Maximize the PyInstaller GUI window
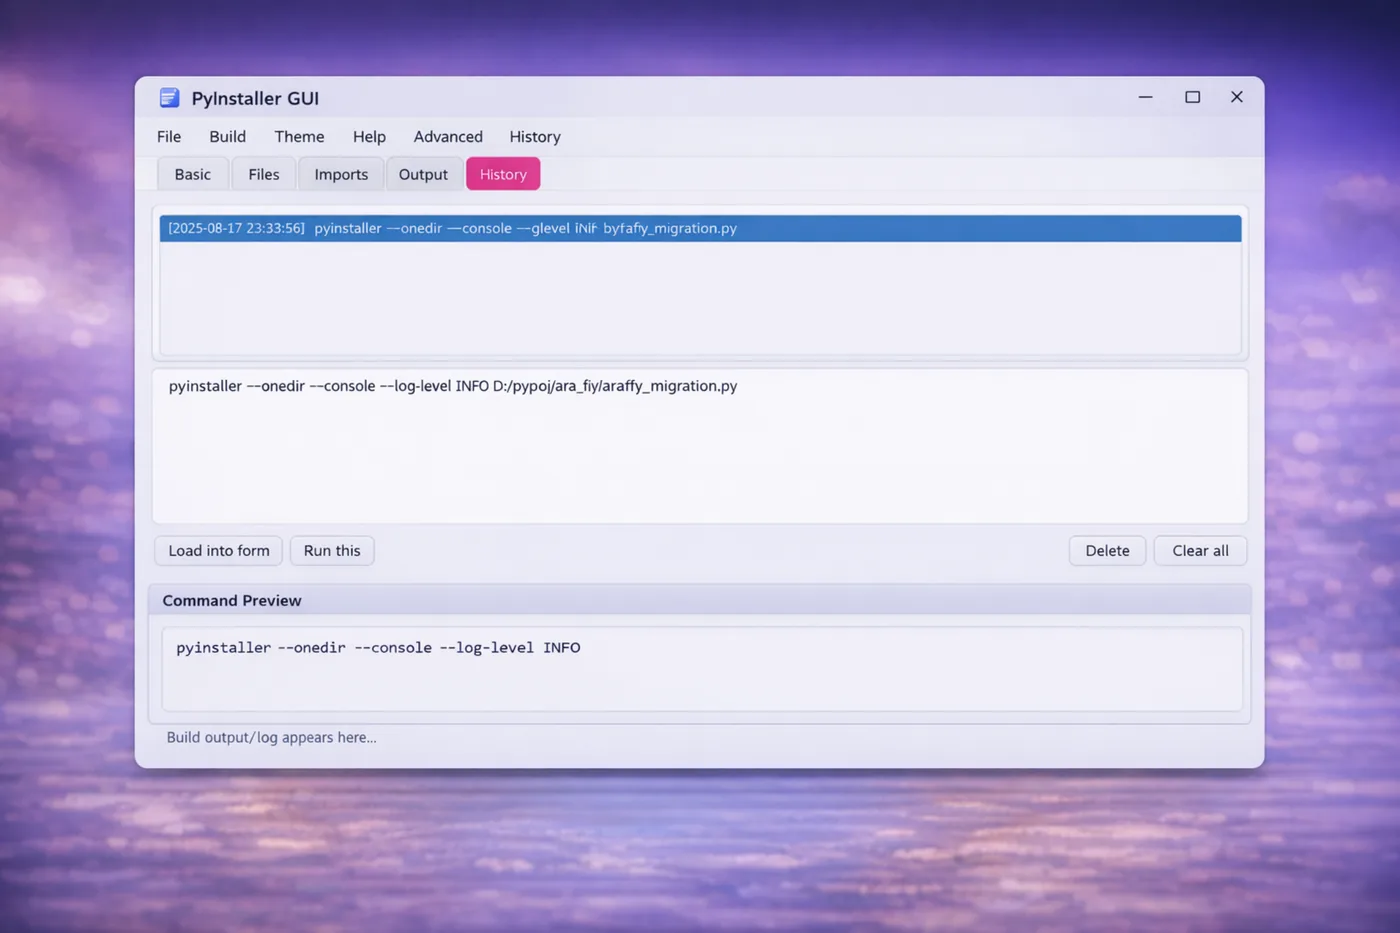Viewport: 1400px width, 933px height. [x=1192, y=97]
